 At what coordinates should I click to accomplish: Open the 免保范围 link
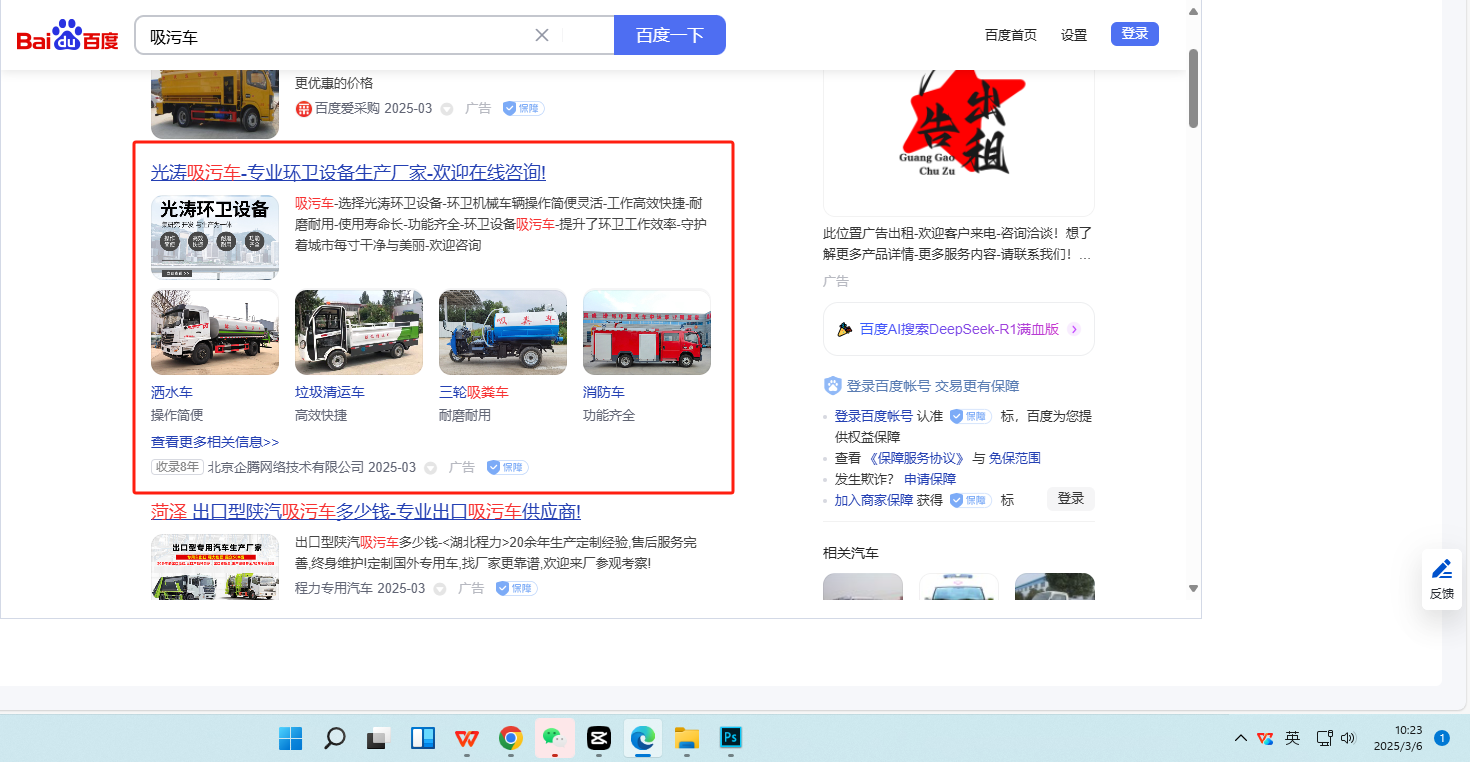[1015, 458]
